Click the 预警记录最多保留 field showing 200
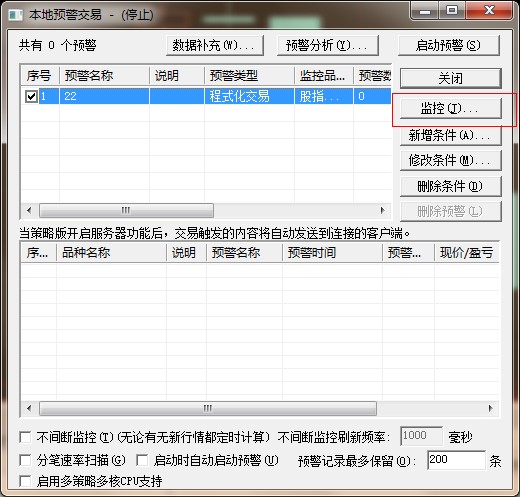520x497 pixels. (x=456, y=460)
